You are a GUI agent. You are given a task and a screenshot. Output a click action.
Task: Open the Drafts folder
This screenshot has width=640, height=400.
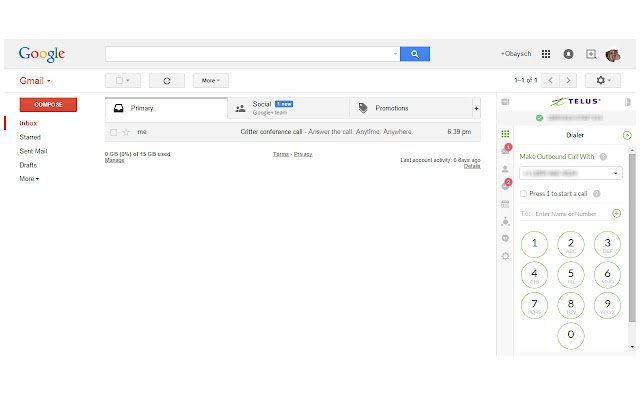click(x=28, y=165)
